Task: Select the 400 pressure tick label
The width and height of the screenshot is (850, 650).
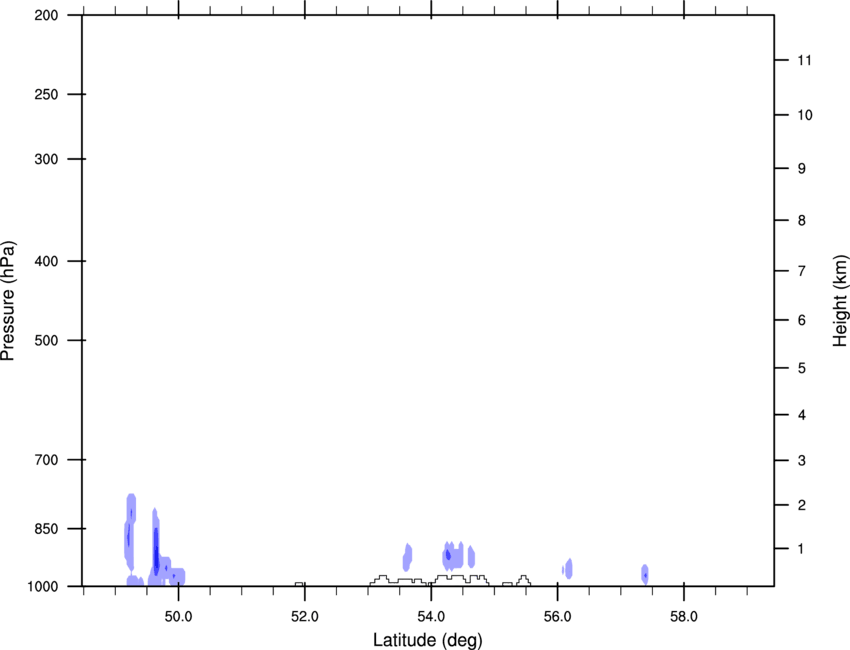Action: coord(46,261)
